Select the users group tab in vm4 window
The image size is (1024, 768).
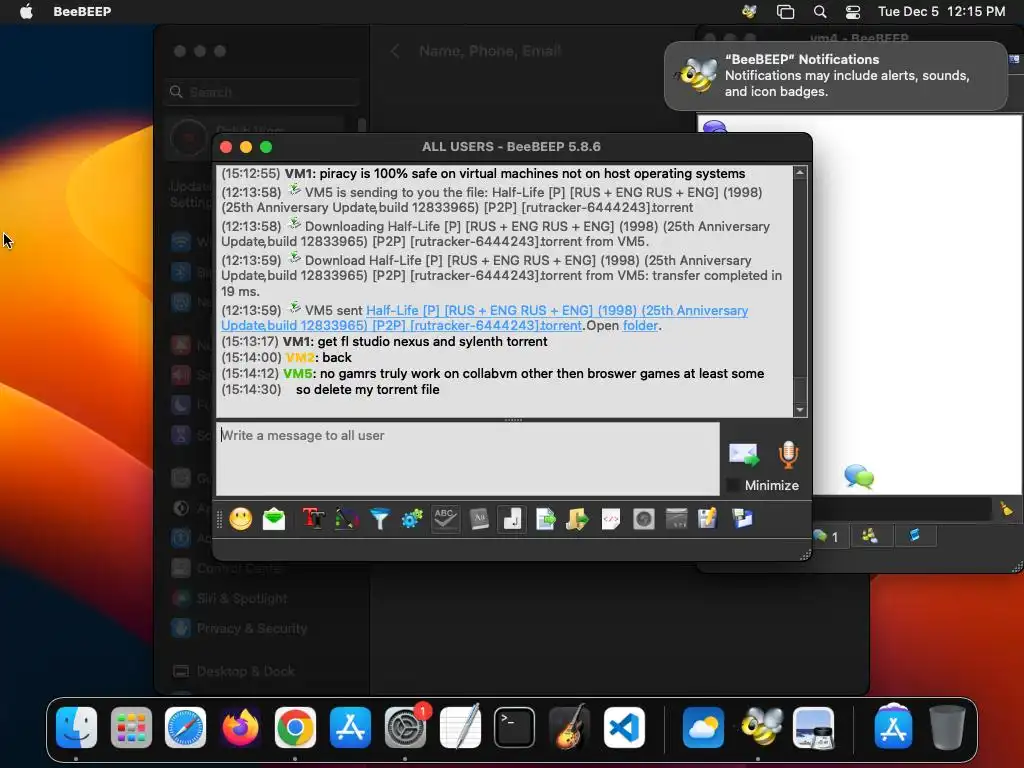870,536
